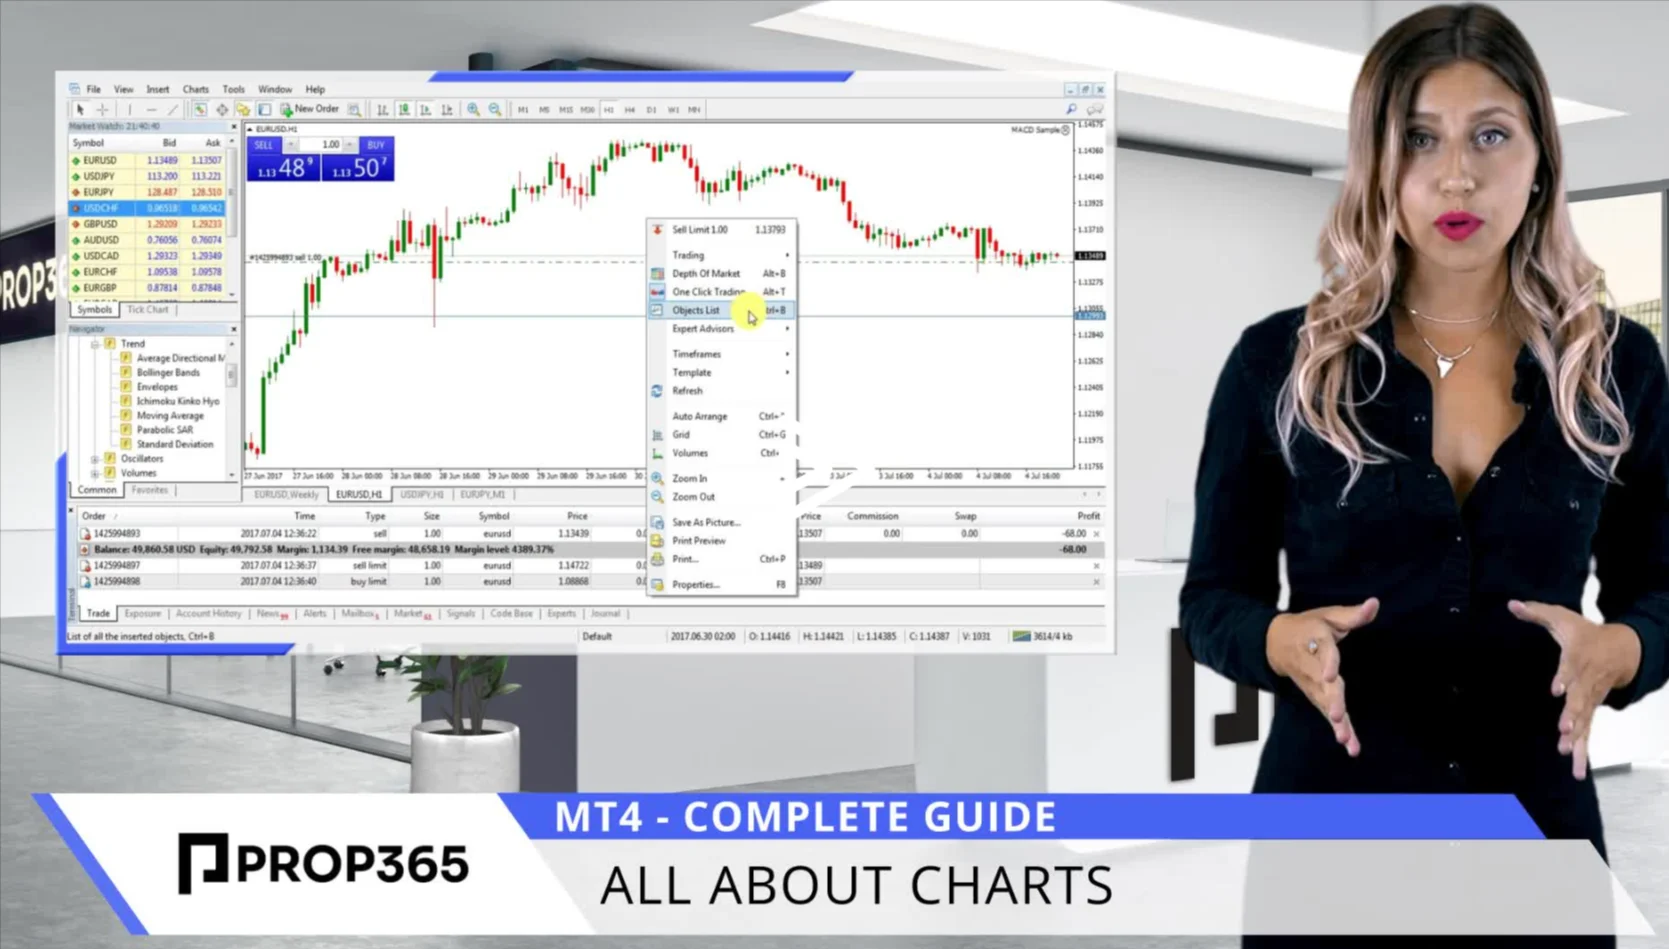The image size is (1669, 949).
Task: Click toolbar zoom in magnifier
Action: click(x=473, y=110)
